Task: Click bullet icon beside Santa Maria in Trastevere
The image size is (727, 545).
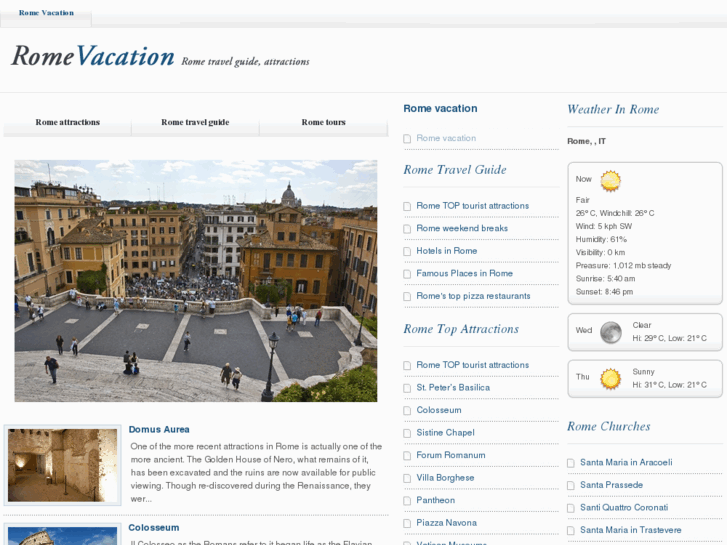Action: point(571,531)
